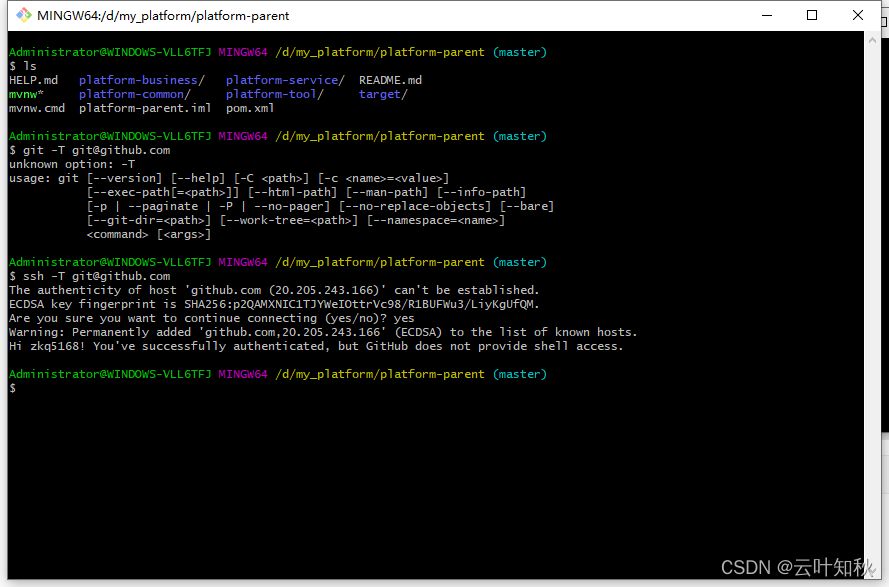Screen dimensions: 889x587
Task: Close the MINGW64 terminal window
Action: pyautogui.click(x=858, y=15)
